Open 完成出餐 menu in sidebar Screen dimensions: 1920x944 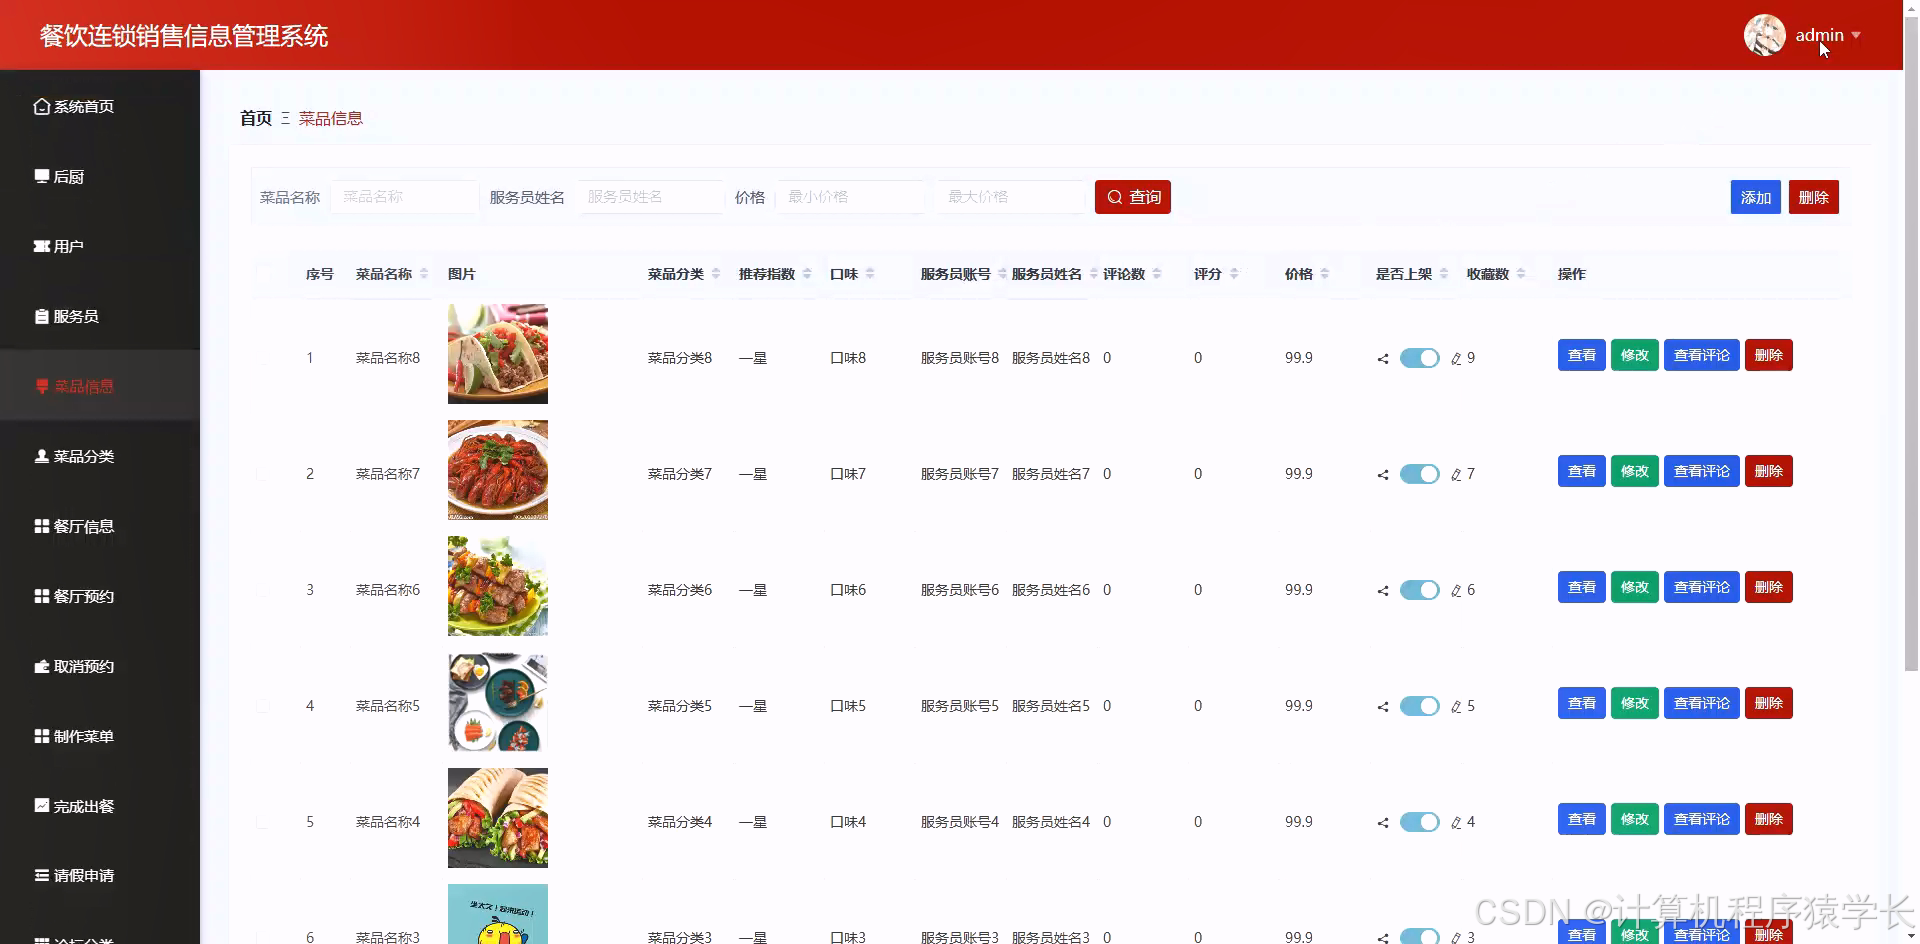click(x=100, y=806)
